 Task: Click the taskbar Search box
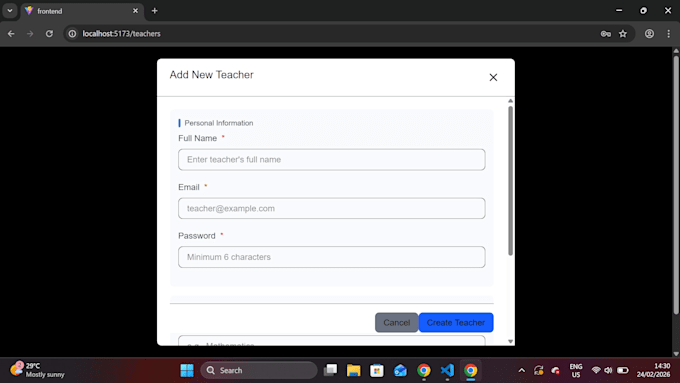click(259, 370)
